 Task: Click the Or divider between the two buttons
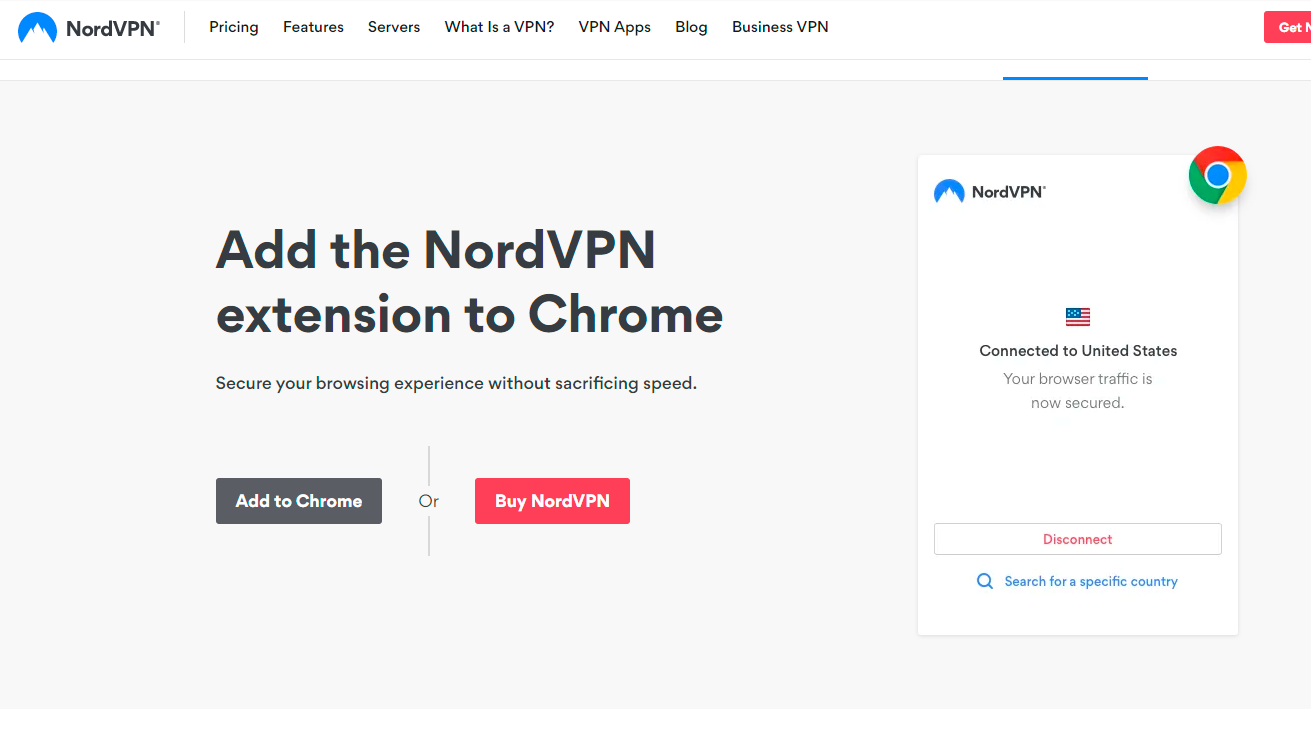click(428, 501)
